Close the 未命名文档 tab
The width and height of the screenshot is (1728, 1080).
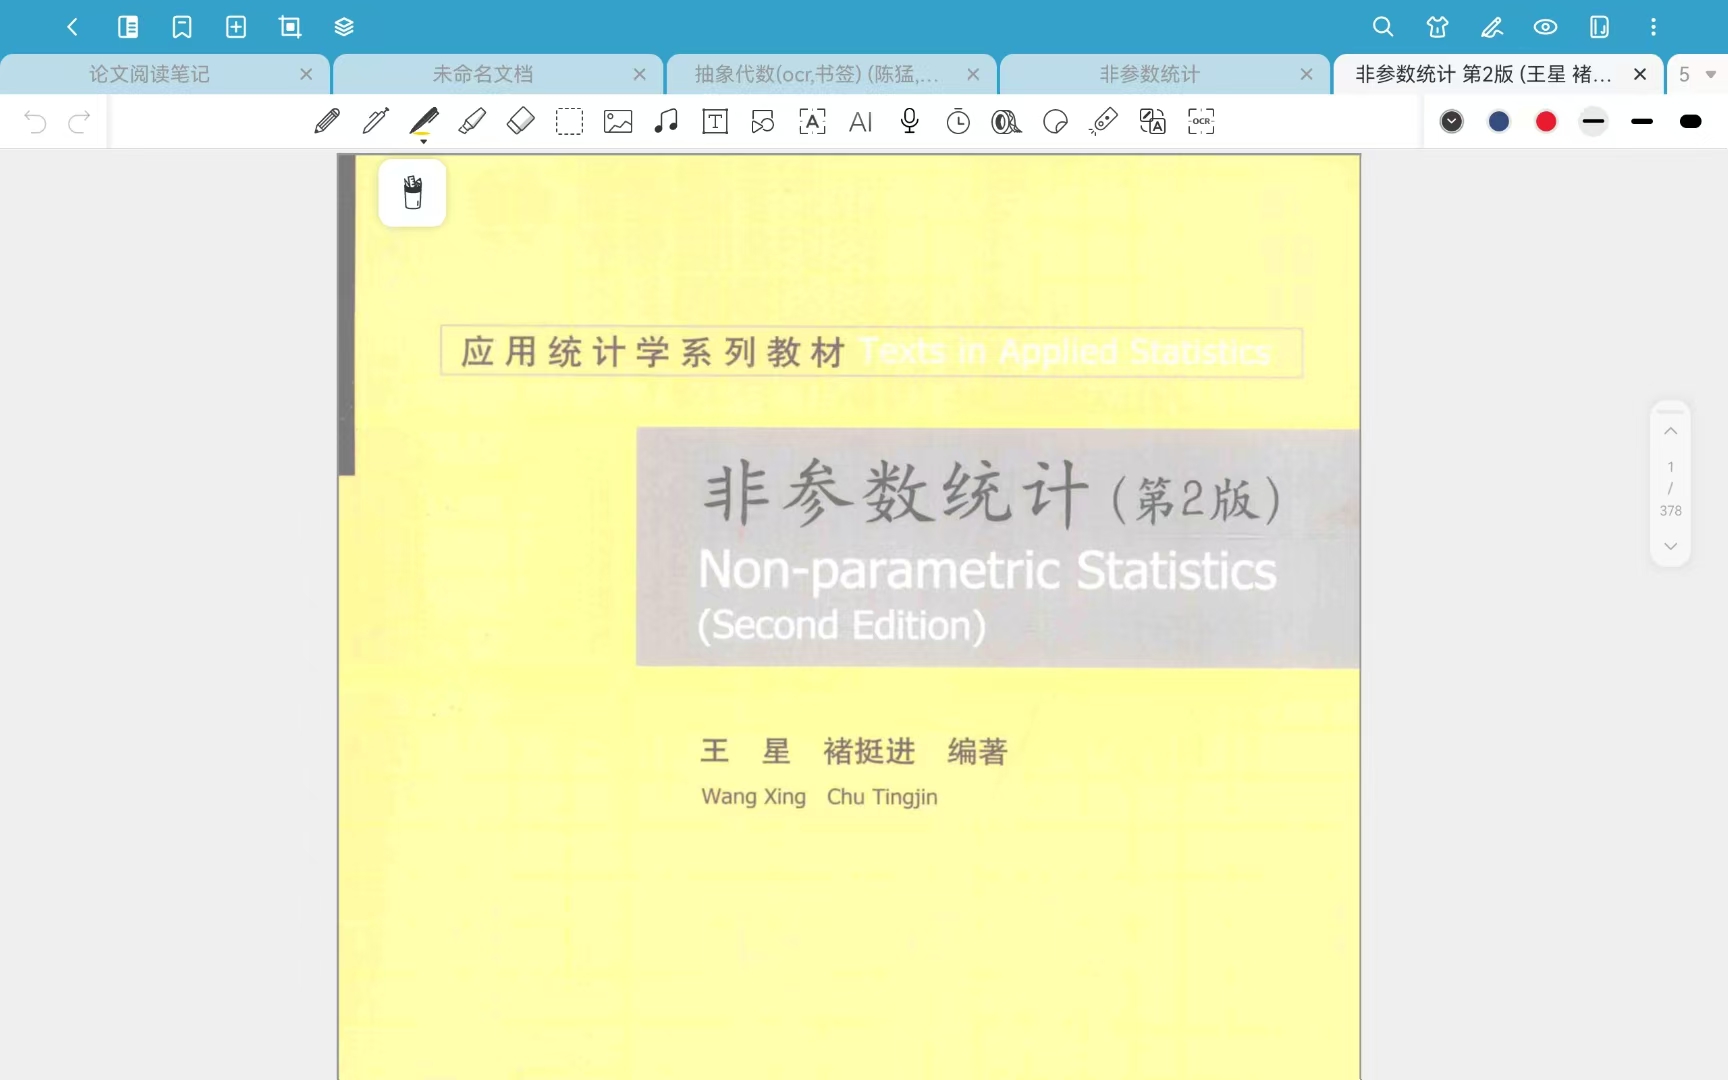640,74
